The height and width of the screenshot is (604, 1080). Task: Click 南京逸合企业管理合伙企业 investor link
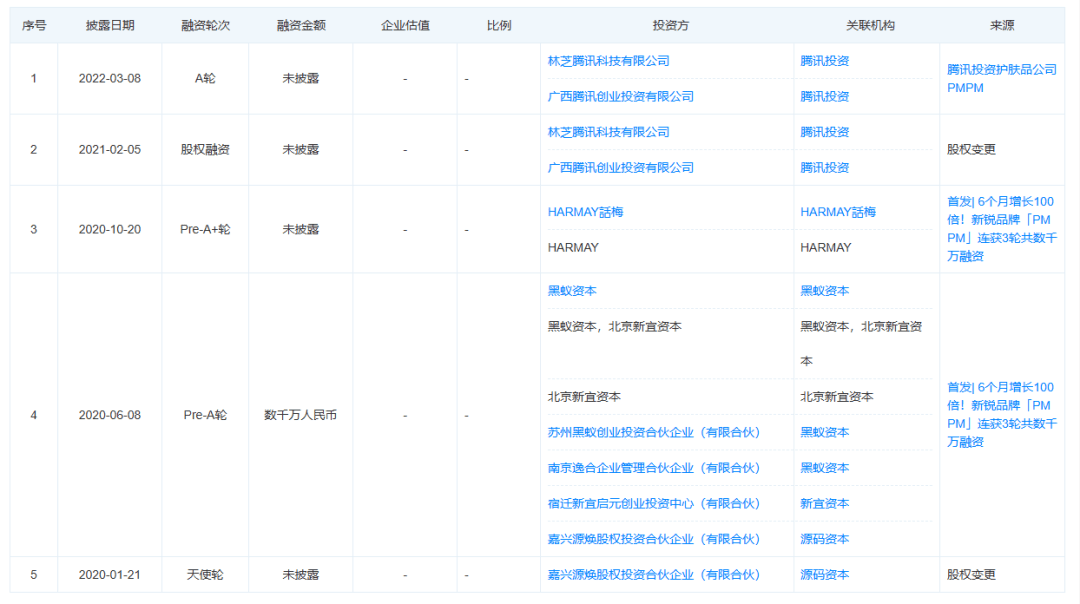click(x=654, y=468)
